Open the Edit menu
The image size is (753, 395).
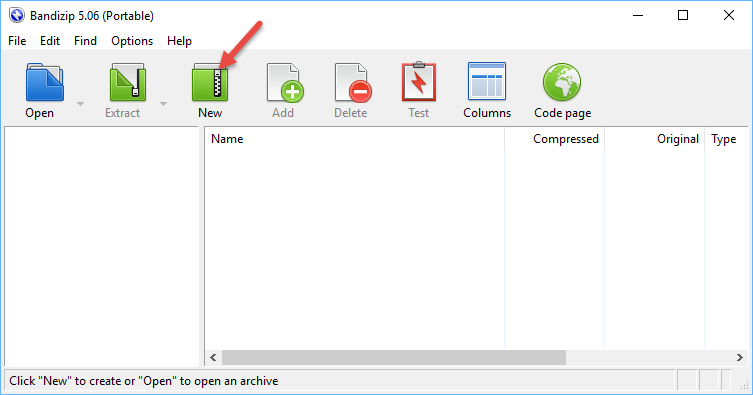pyautogui.click(x=50, y=41)
